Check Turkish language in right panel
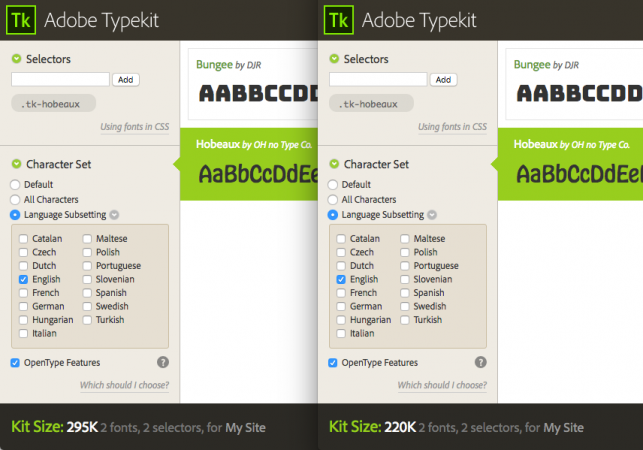The image size is (643, 450). 405,320
